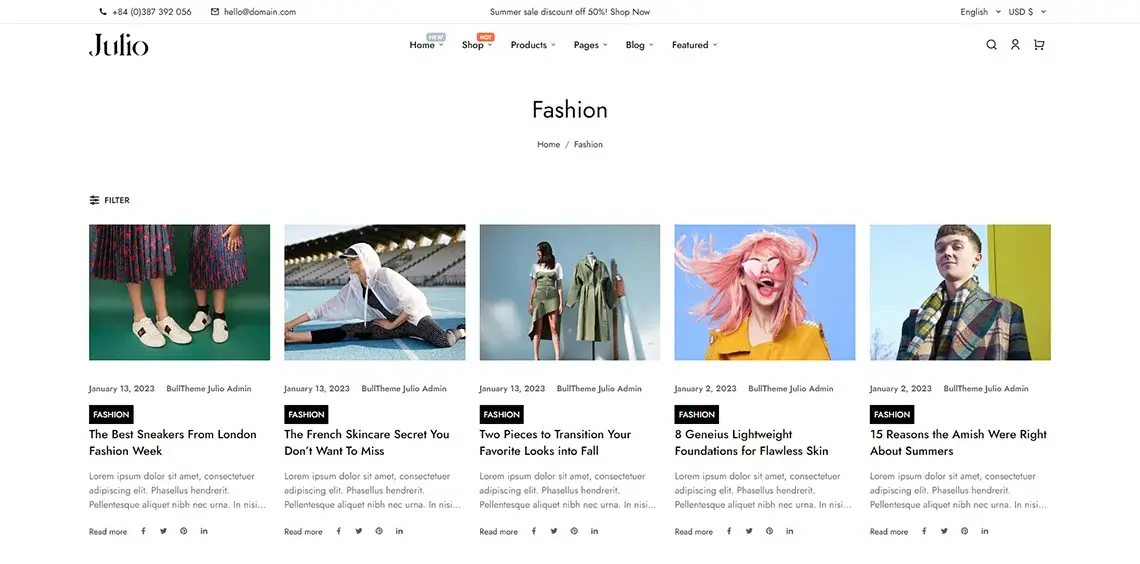Read more on Best Sneakers post

pyautogui.click(x=108, y=532)
